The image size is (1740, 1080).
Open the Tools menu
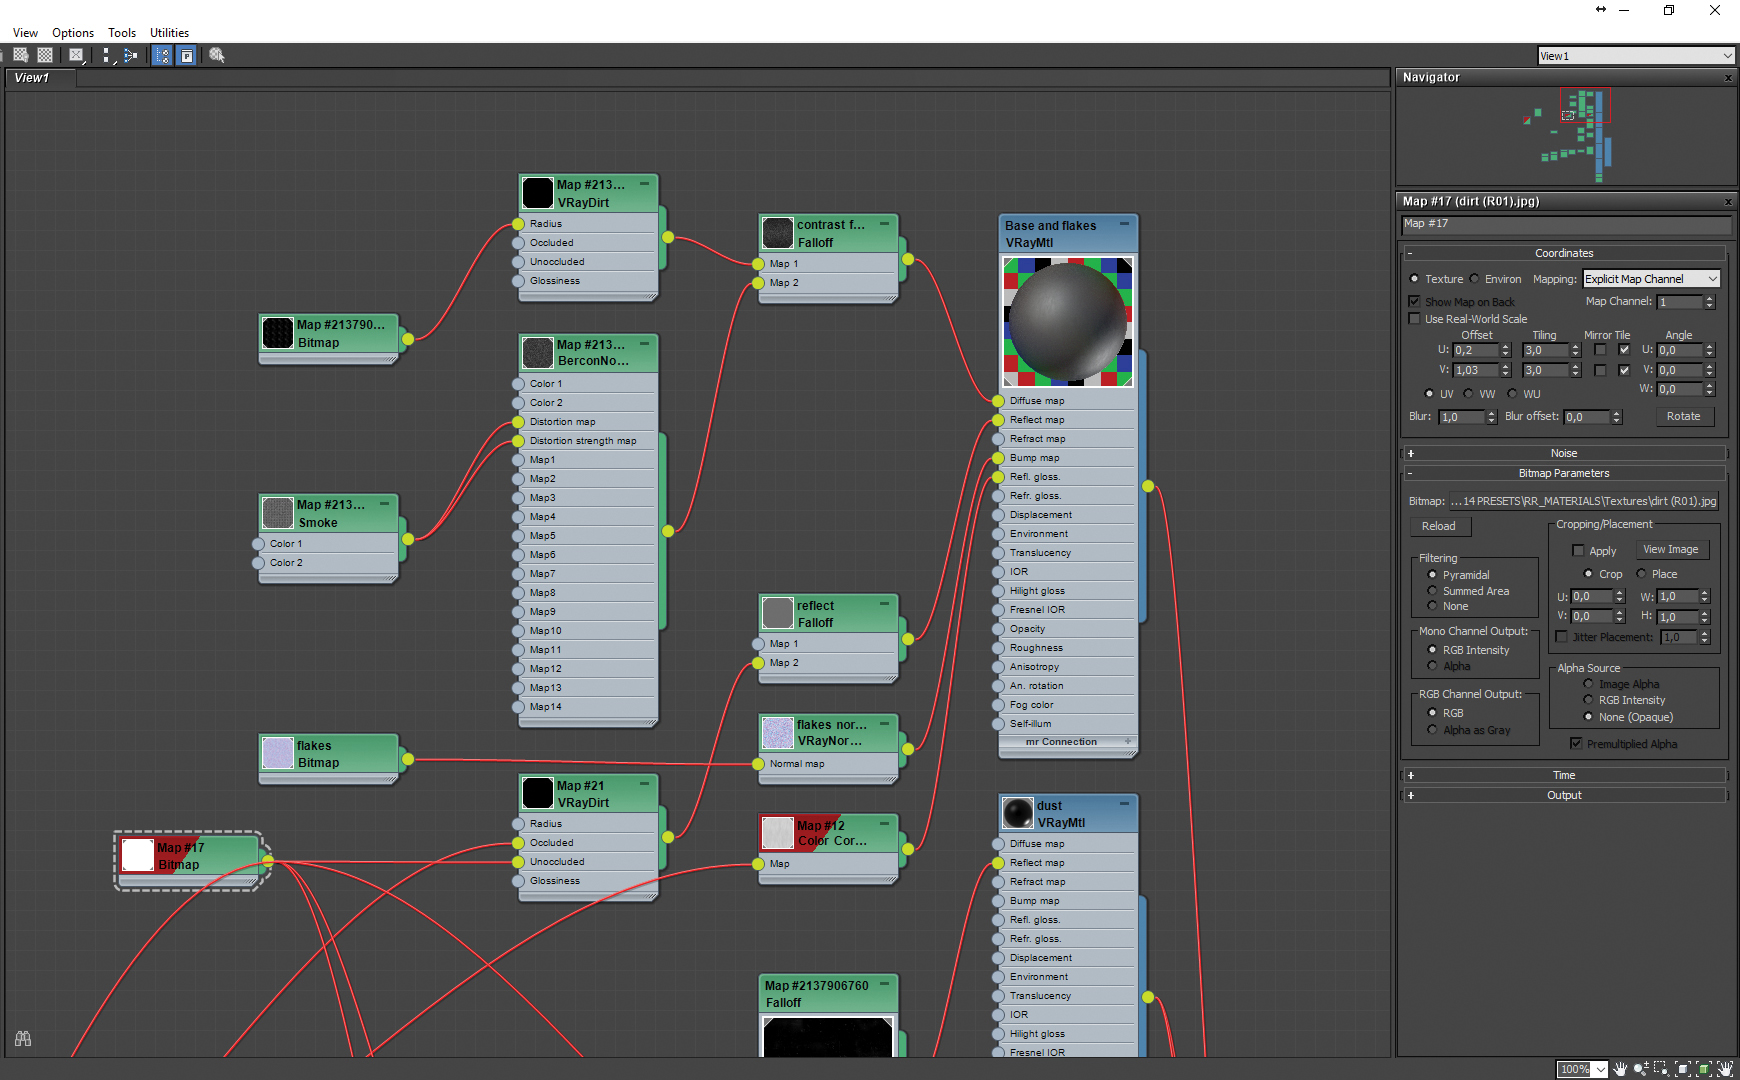(122, 33)
